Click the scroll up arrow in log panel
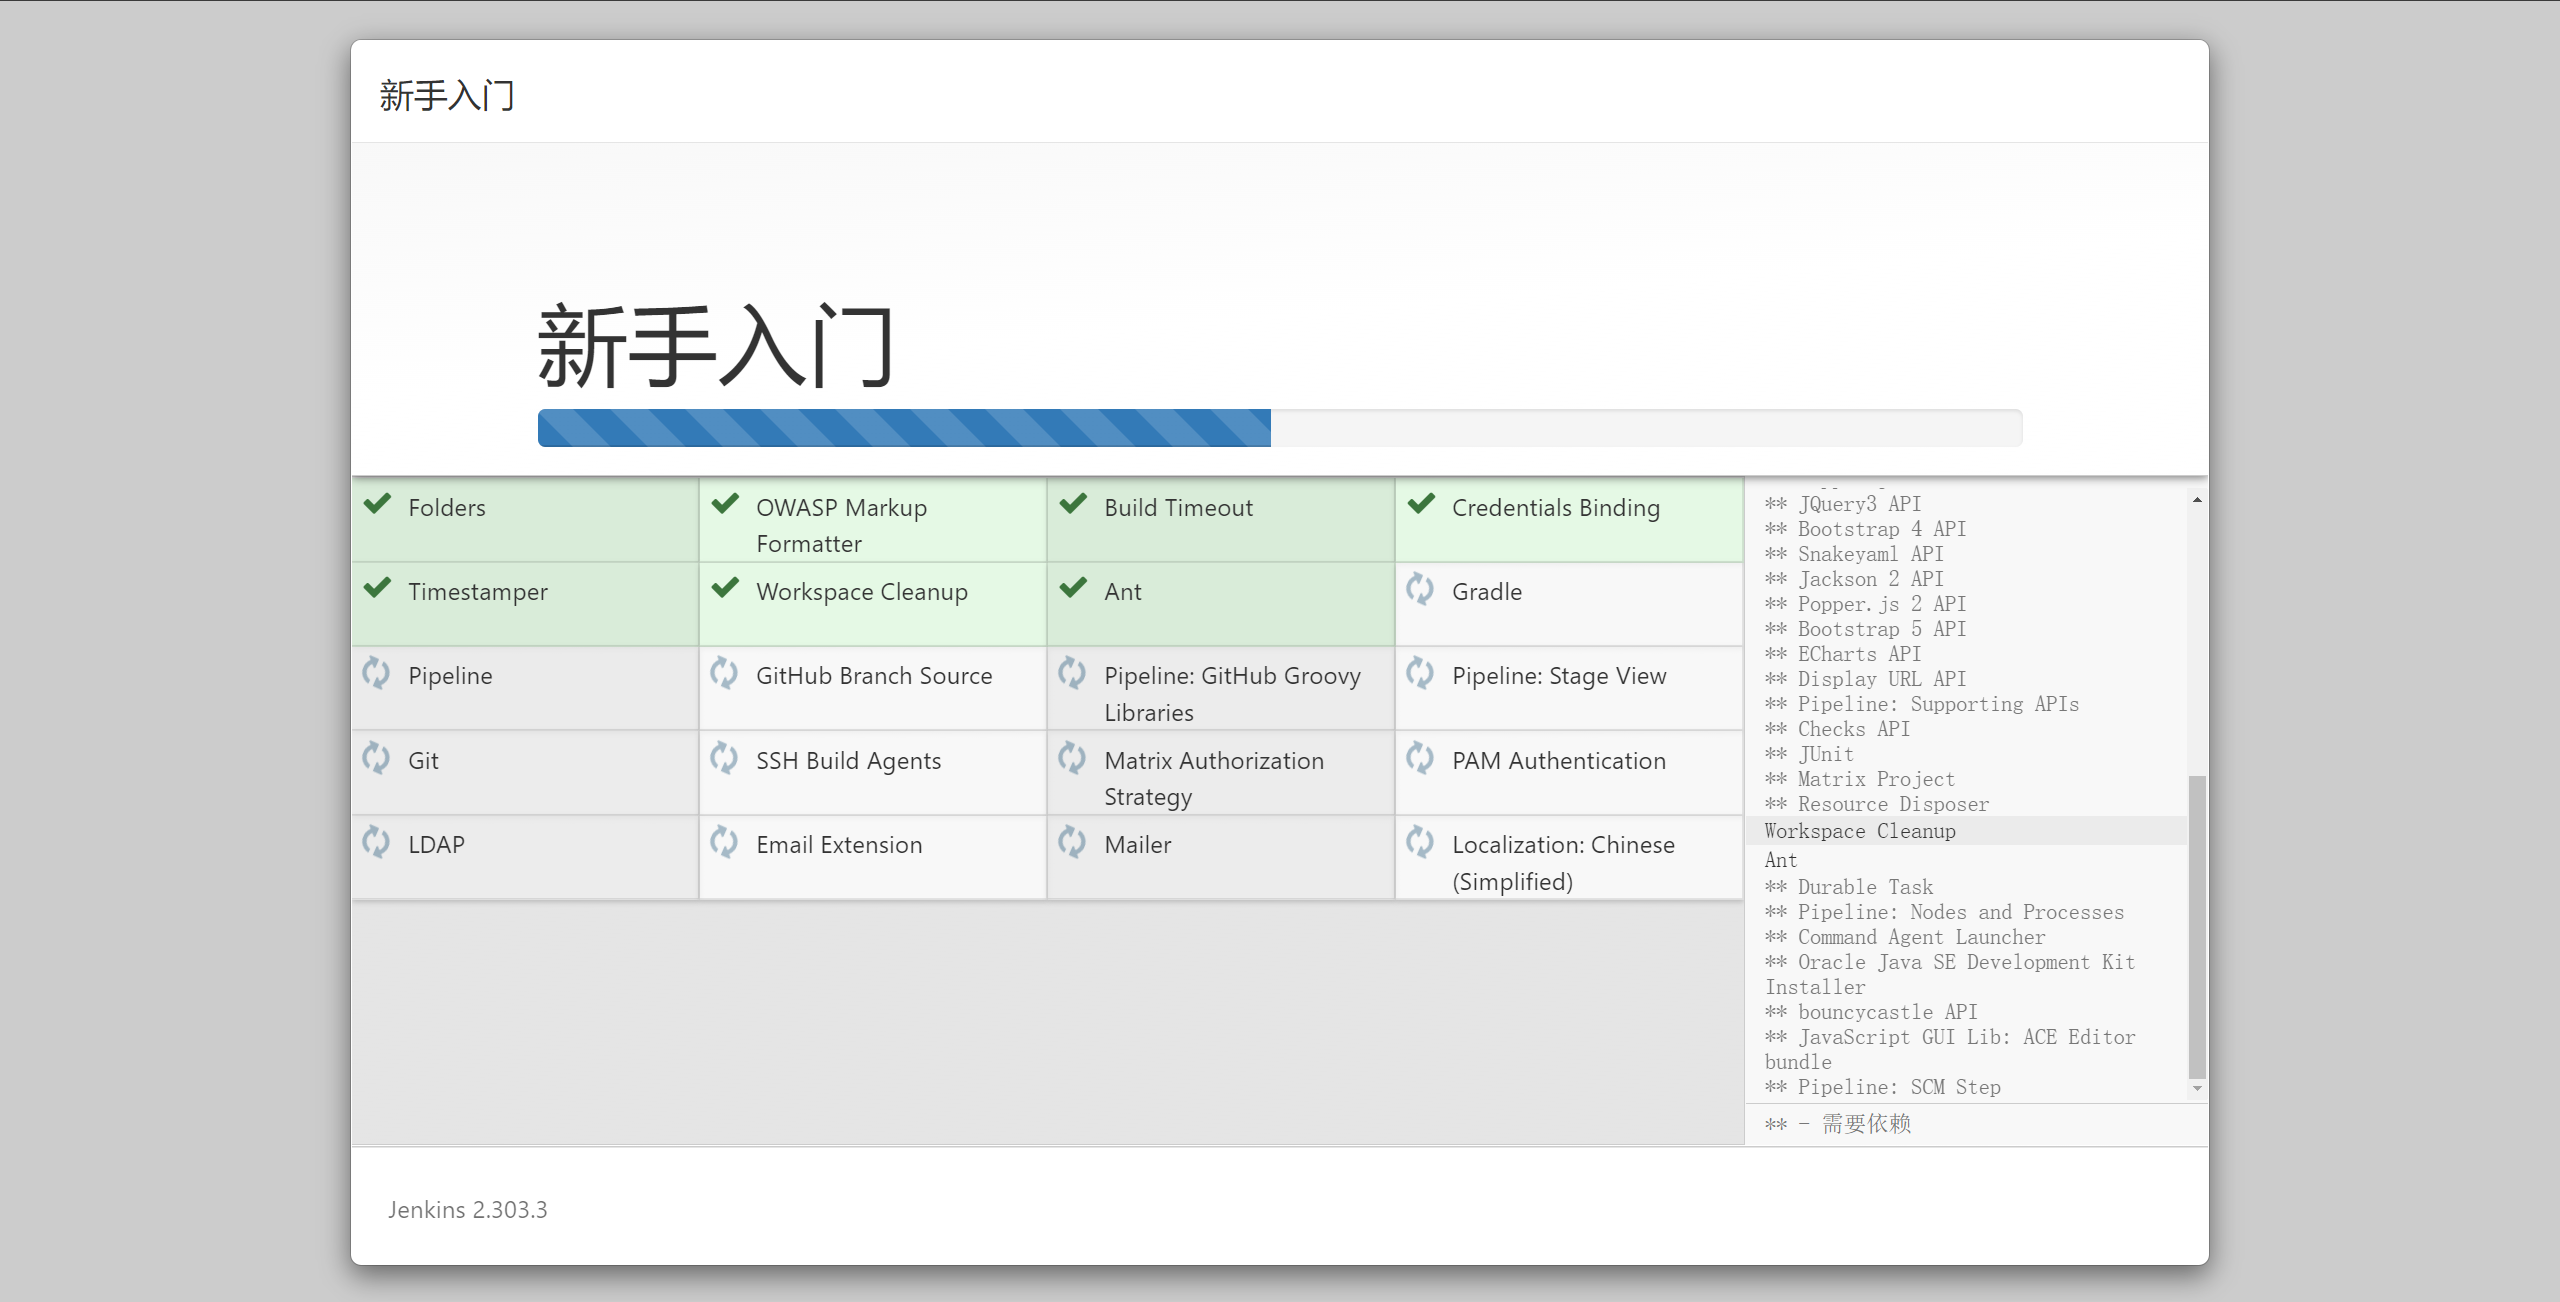 pos(2197,500)
